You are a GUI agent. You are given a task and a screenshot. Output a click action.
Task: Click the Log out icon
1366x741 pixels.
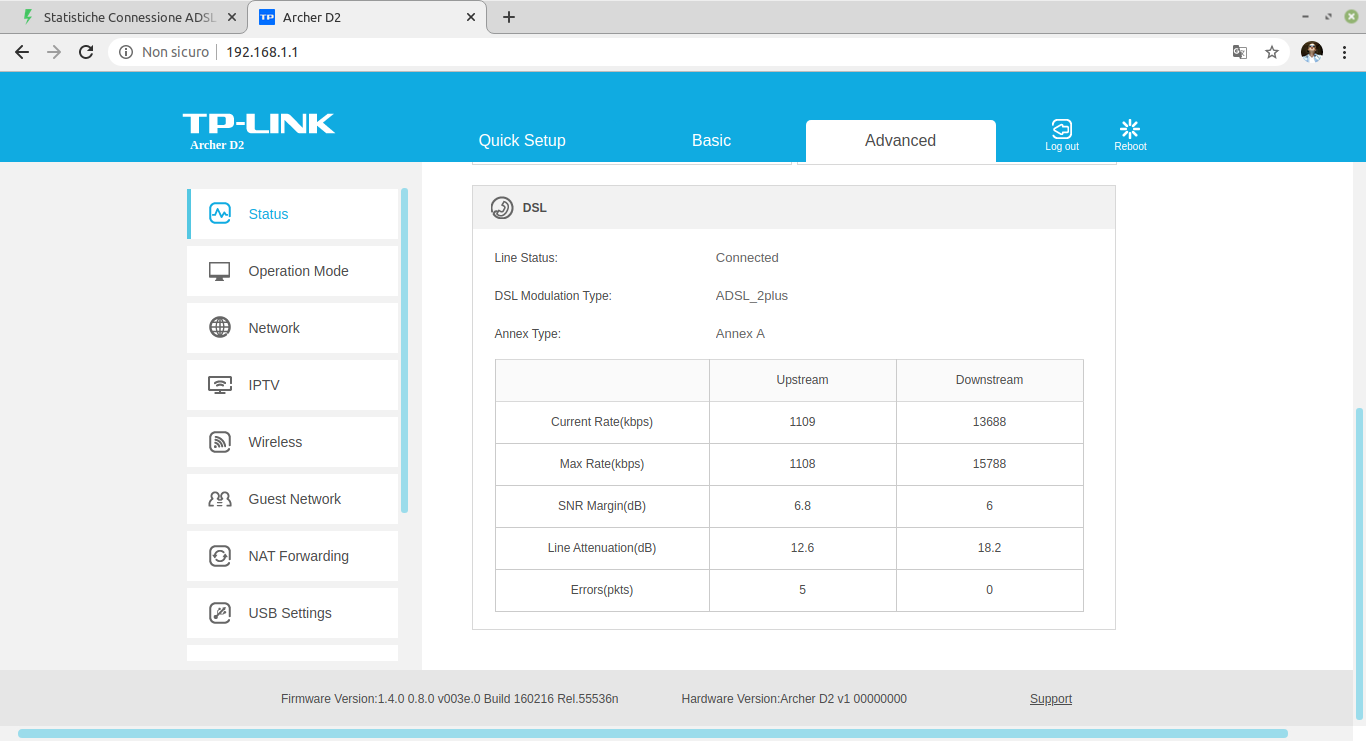point(1061,129)
